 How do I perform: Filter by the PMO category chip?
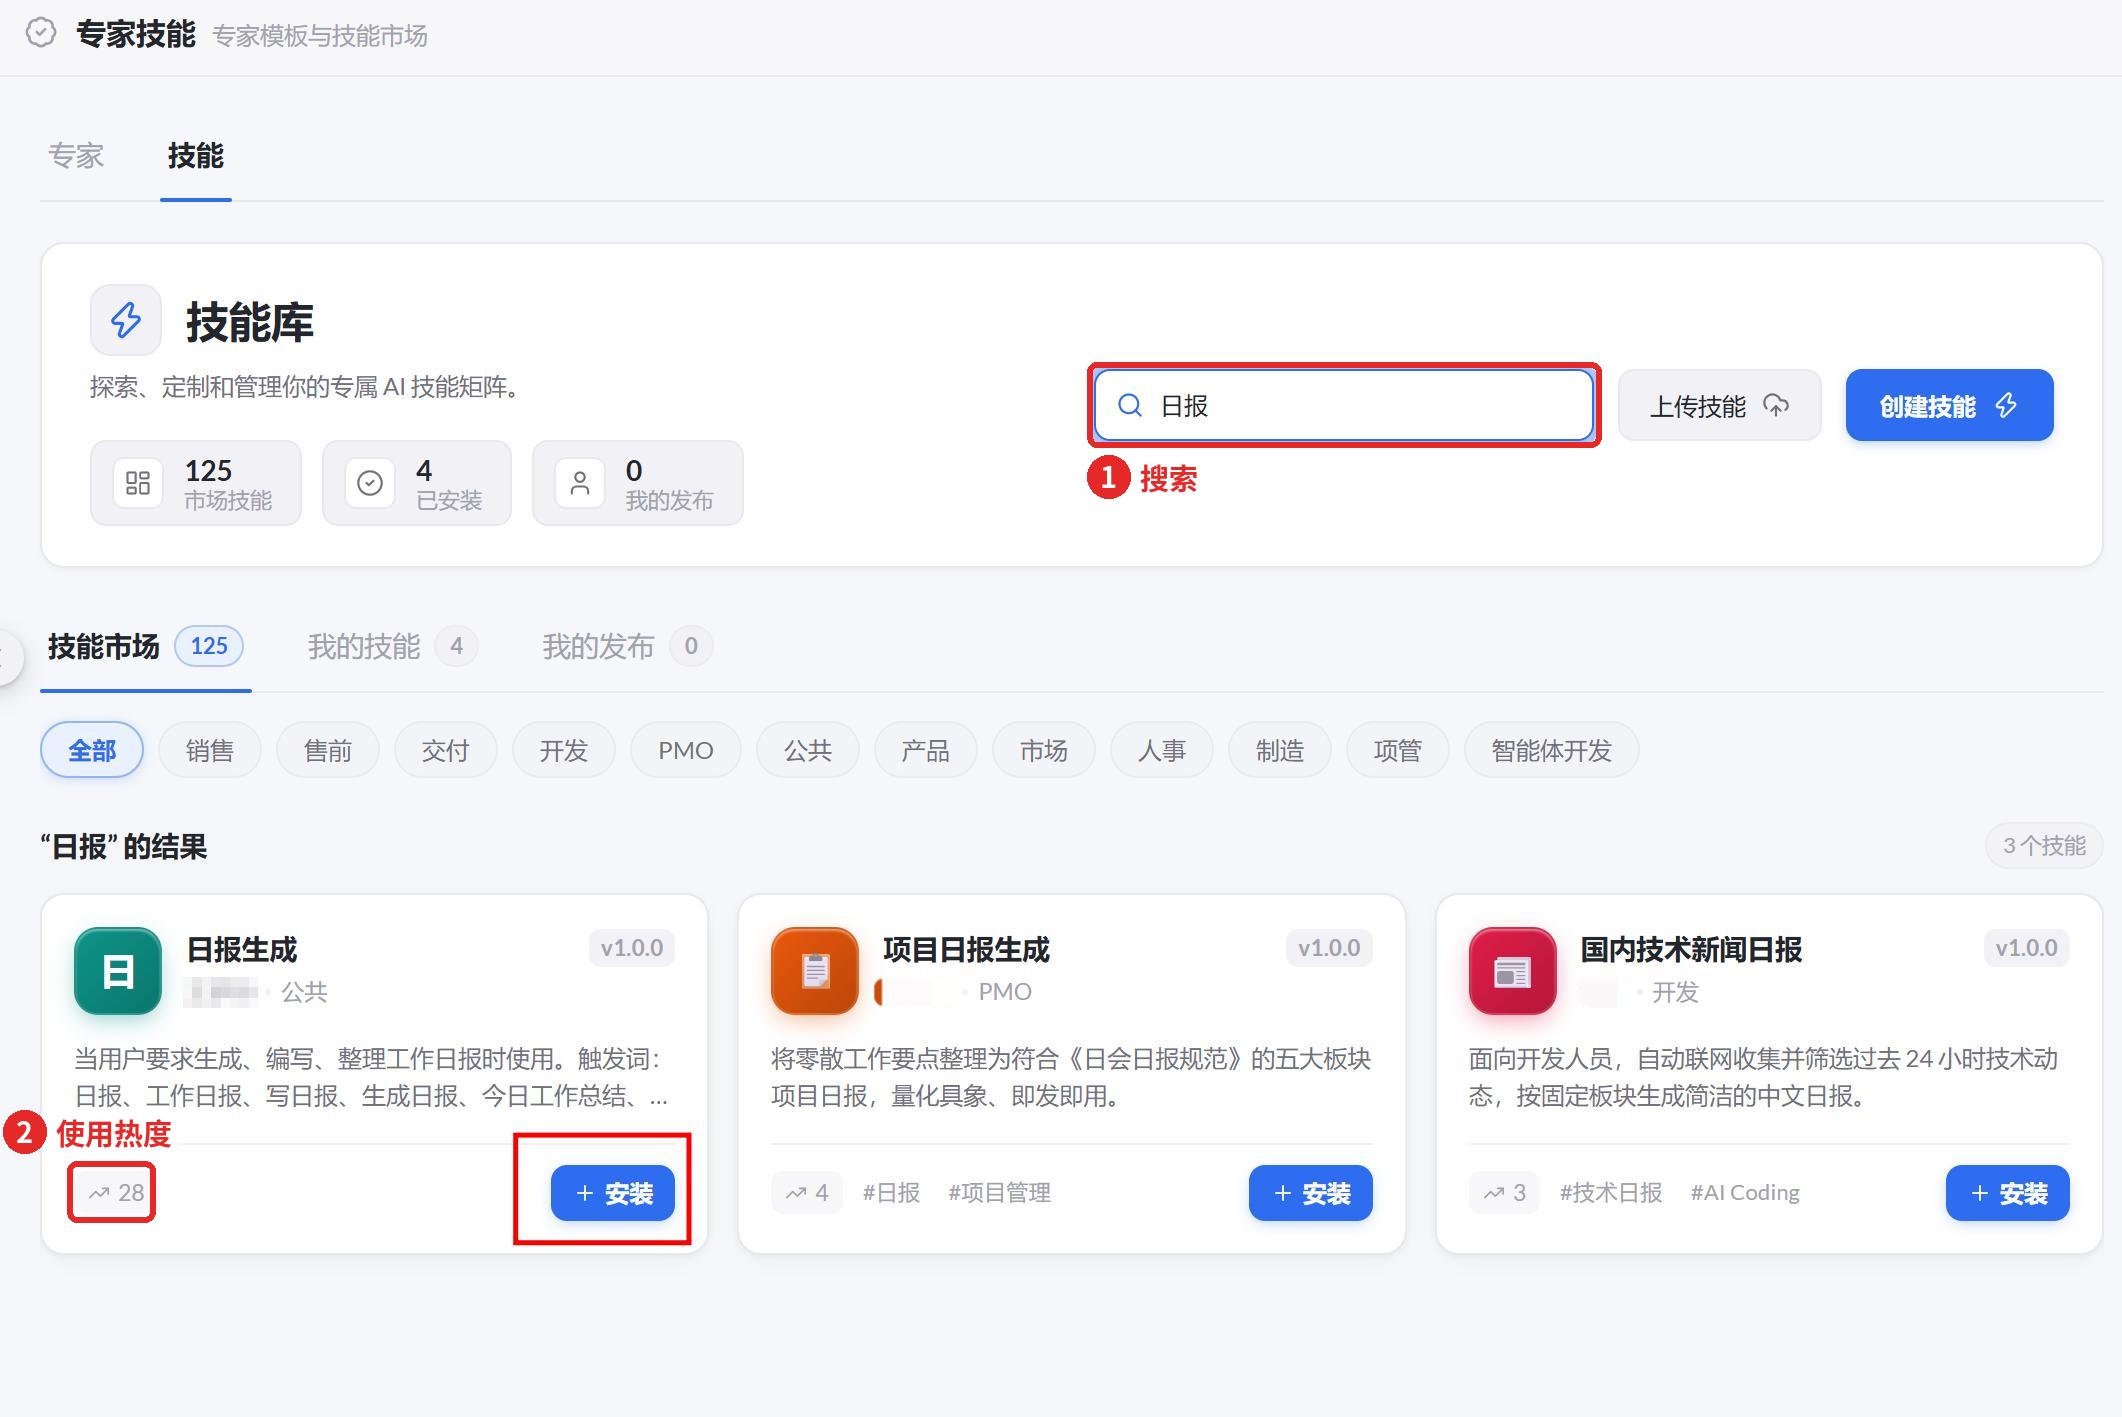[686, 750]
